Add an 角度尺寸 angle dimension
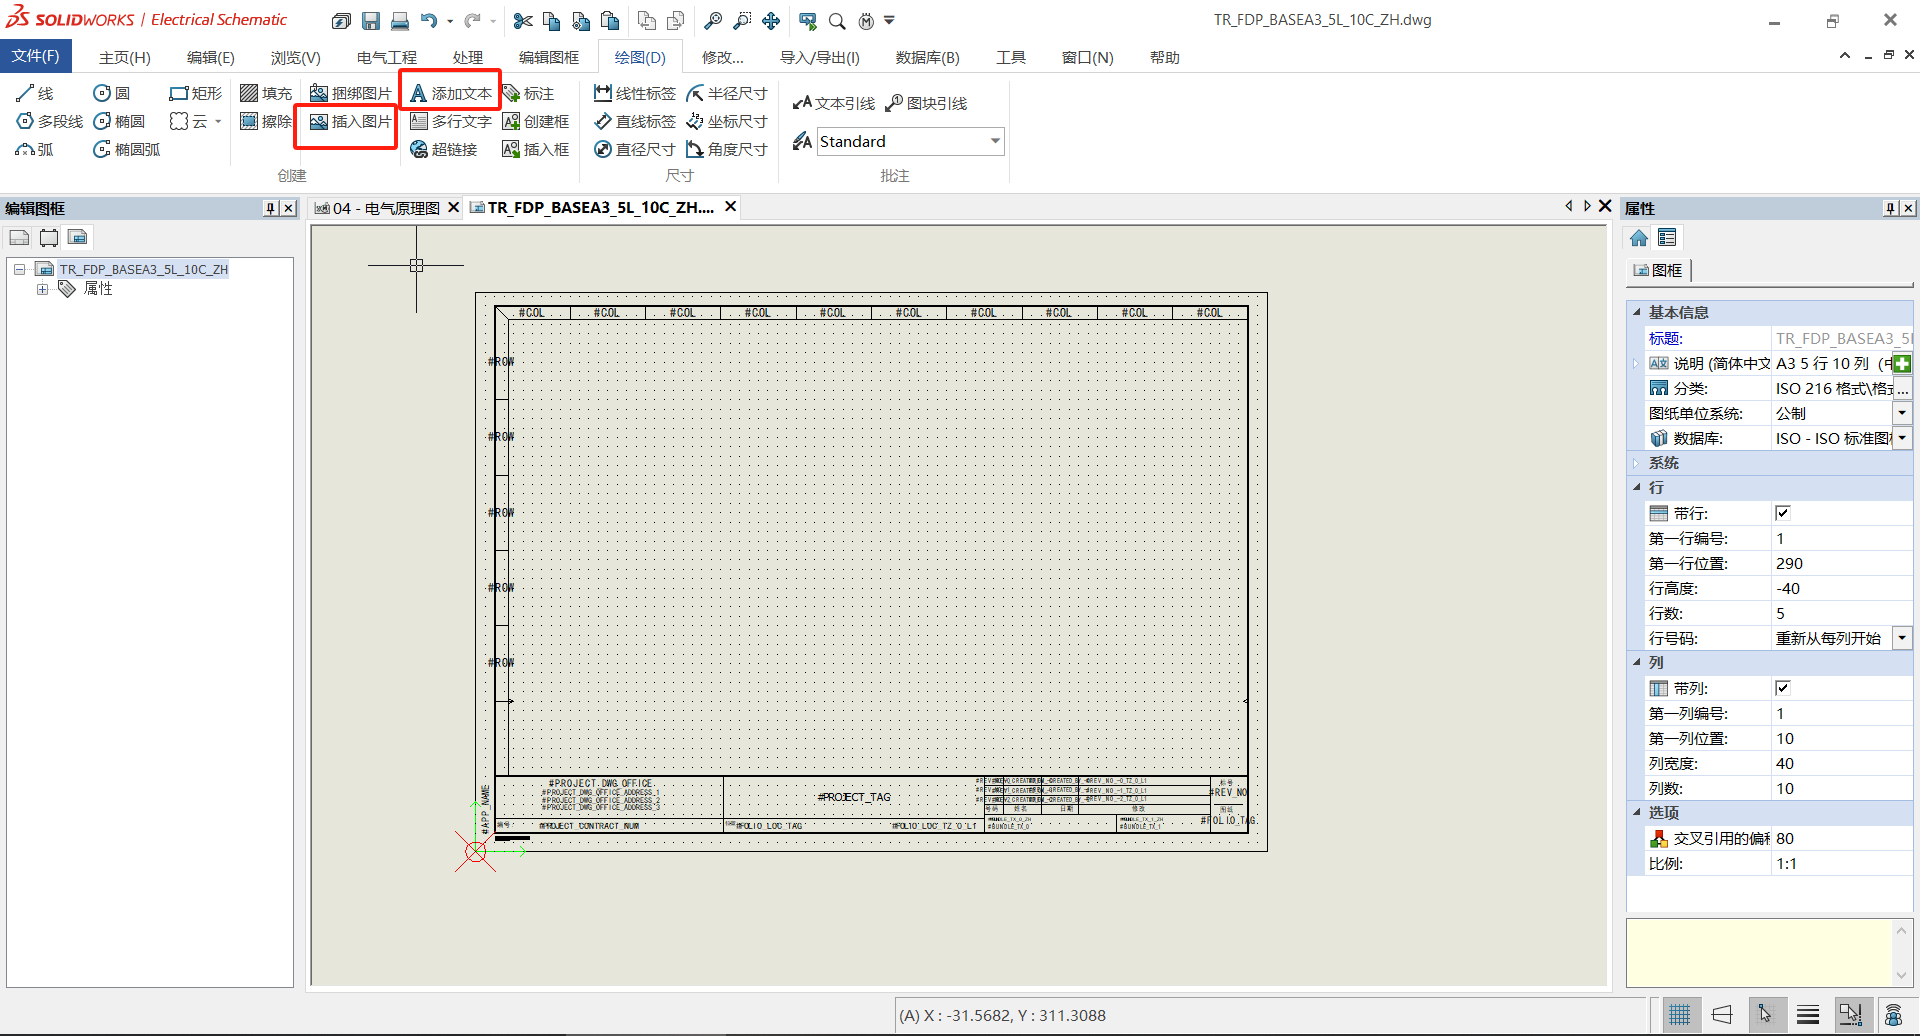This screenshot has height=1036, width=1920. 727,149
